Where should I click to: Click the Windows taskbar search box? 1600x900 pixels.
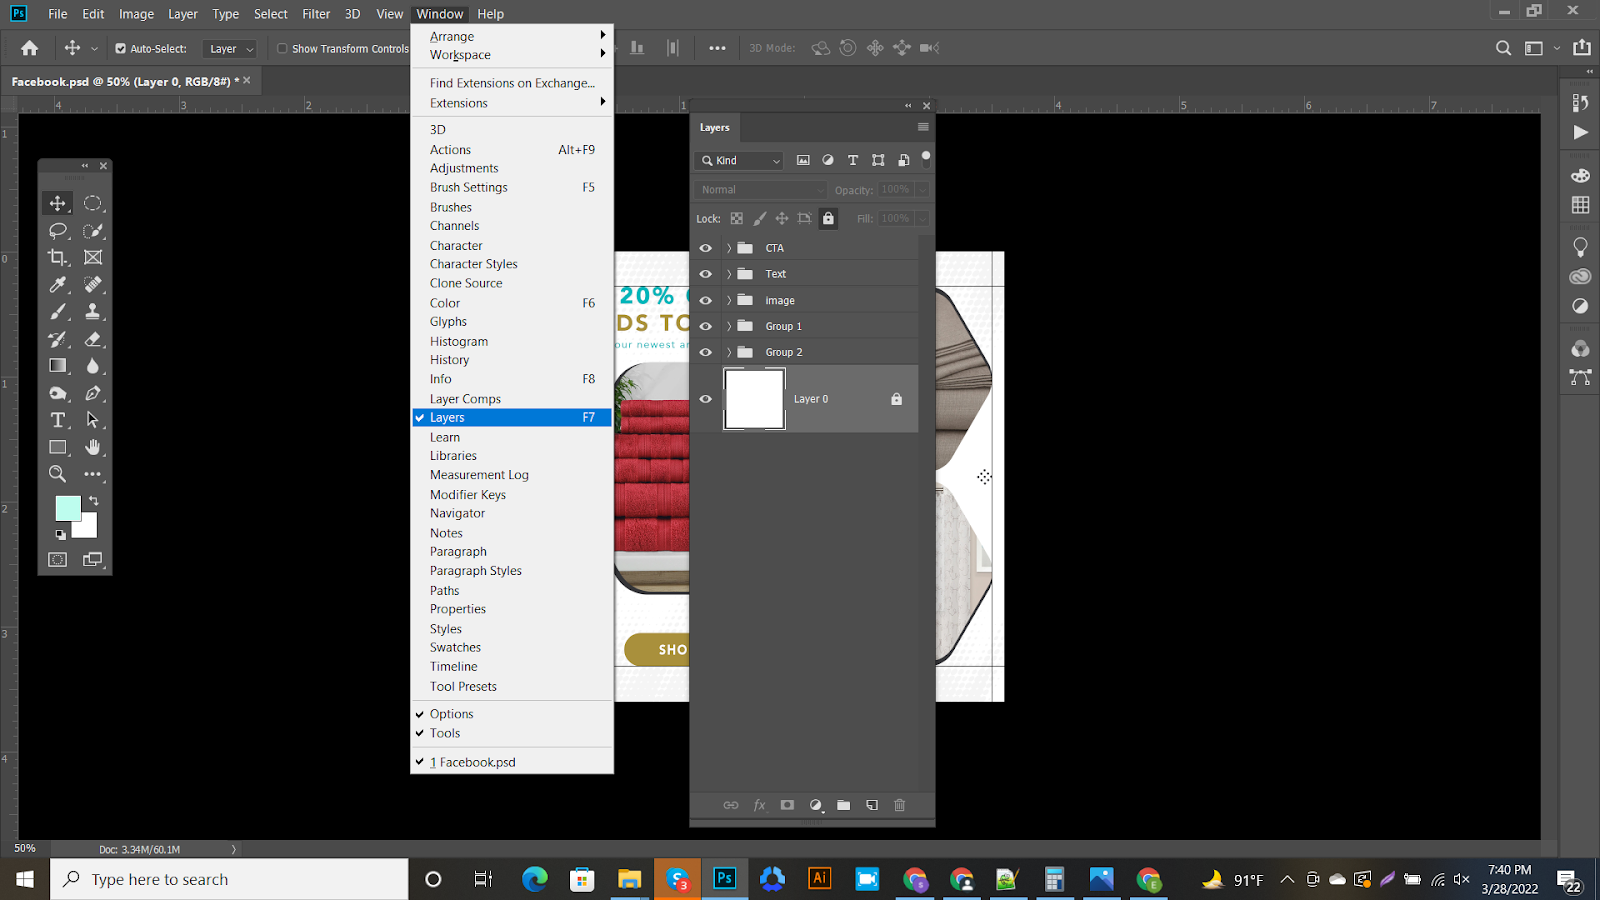point(230,879)
